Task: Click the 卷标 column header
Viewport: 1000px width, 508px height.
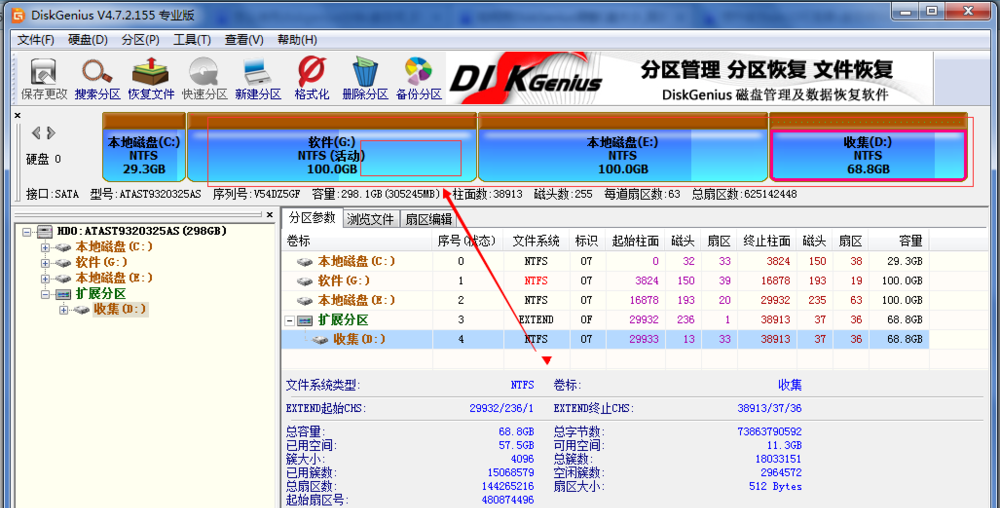Action: [357, 241]
